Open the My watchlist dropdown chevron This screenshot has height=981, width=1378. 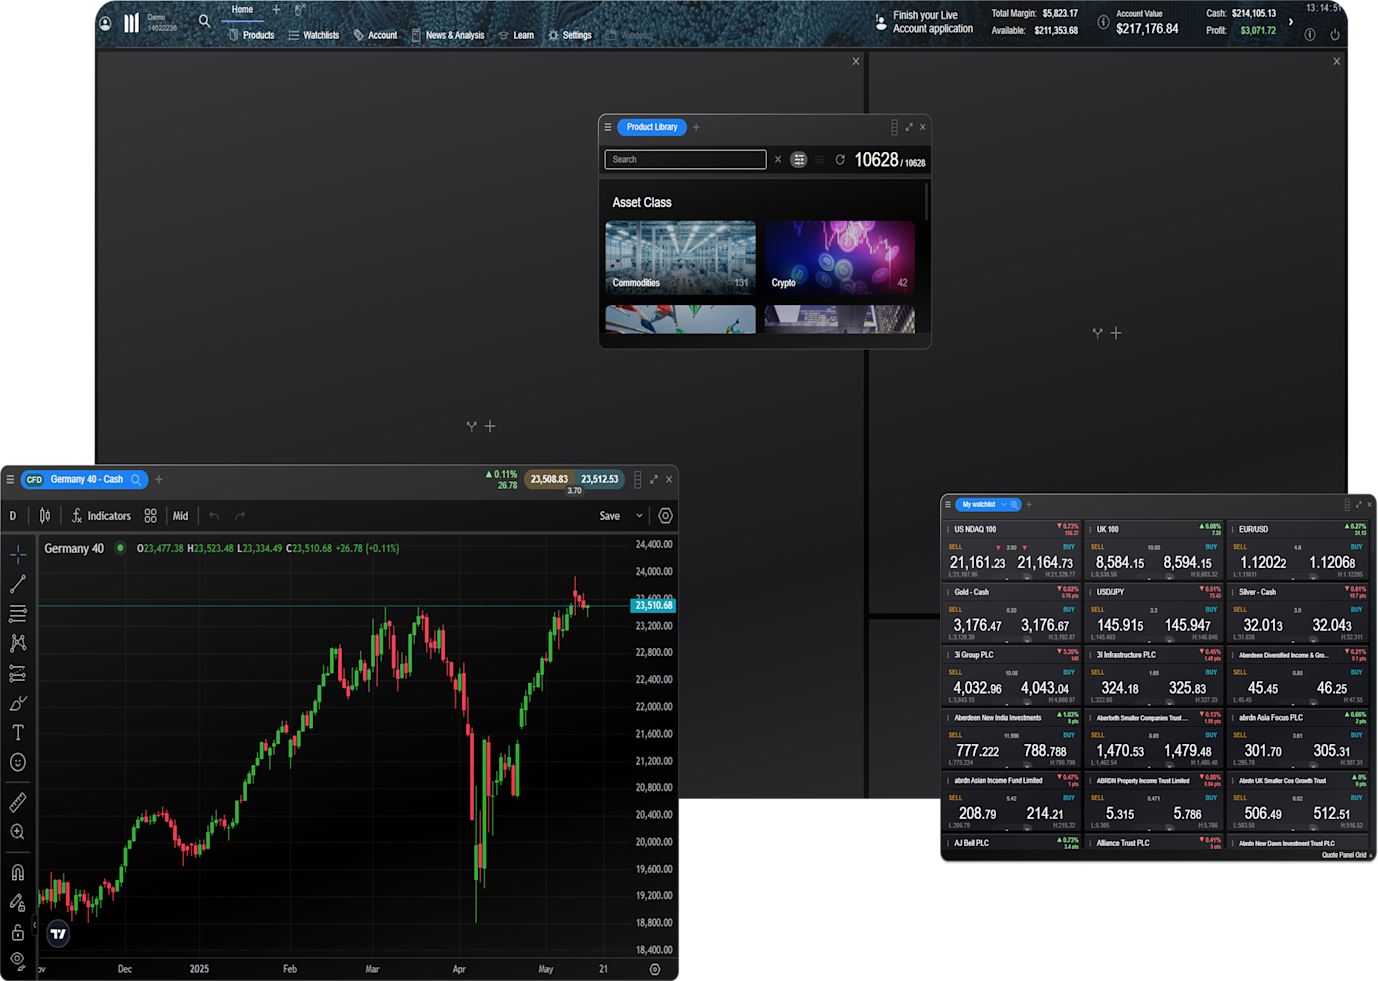coord(1004,505)
